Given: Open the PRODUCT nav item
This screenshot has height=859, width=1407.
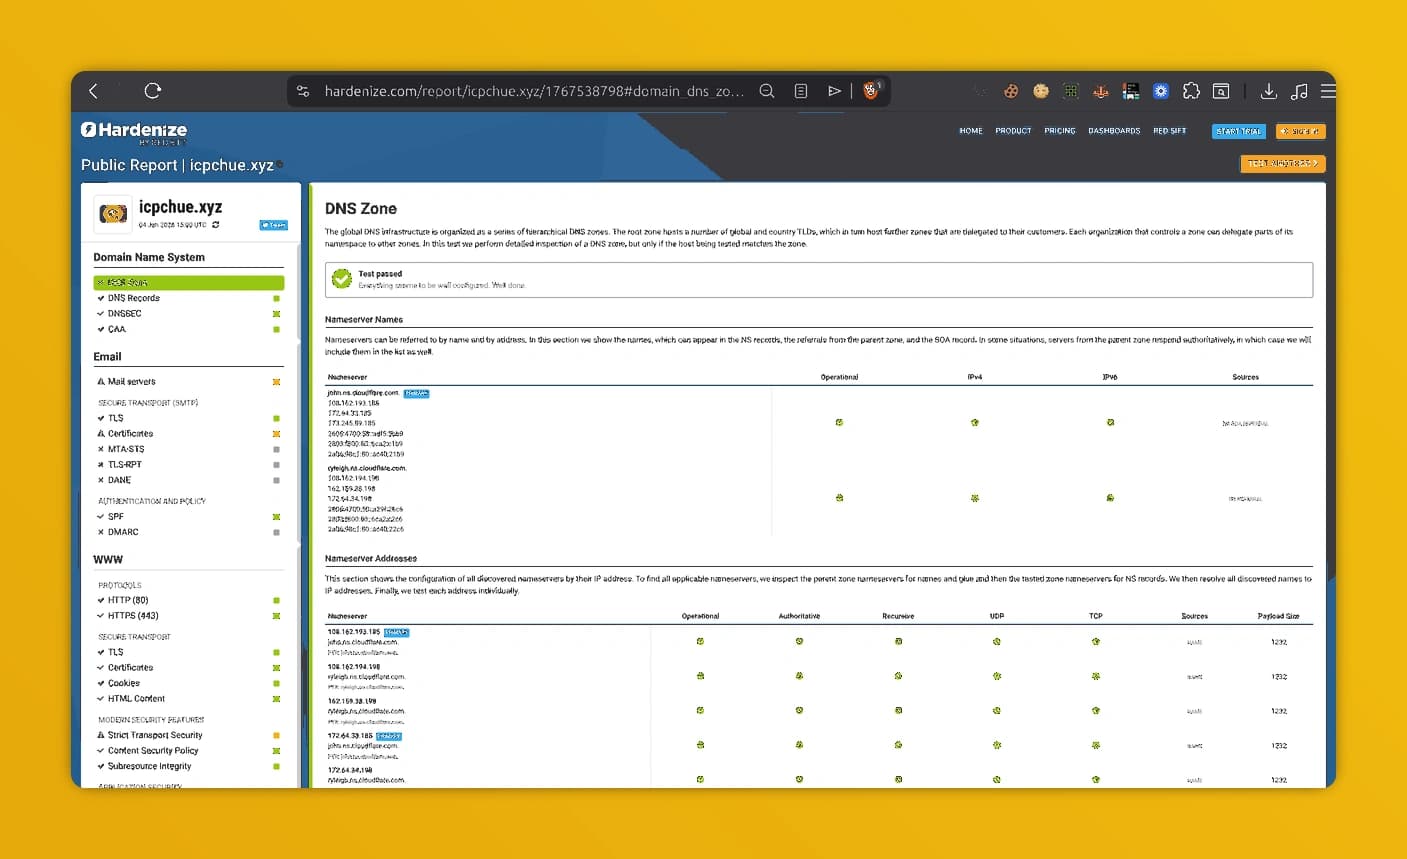Looking at the screenshot, I should pyautogui.click(x=1013, y=131).
